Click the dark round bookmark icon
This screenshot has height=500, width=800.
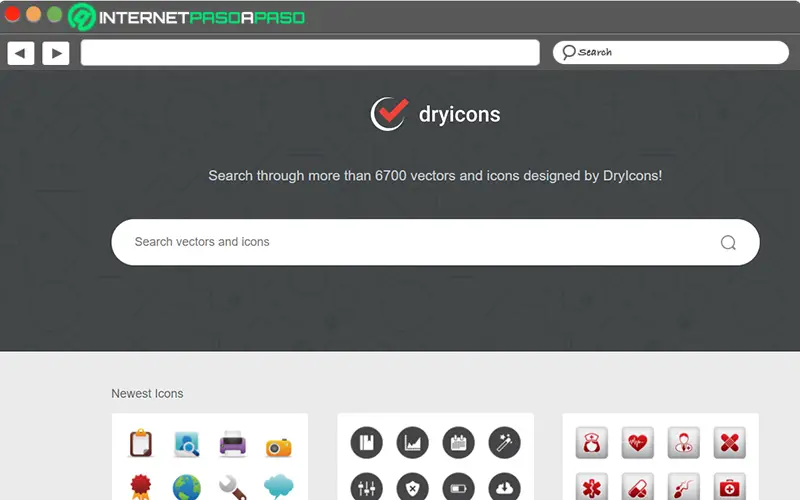(x=366, y=442)
